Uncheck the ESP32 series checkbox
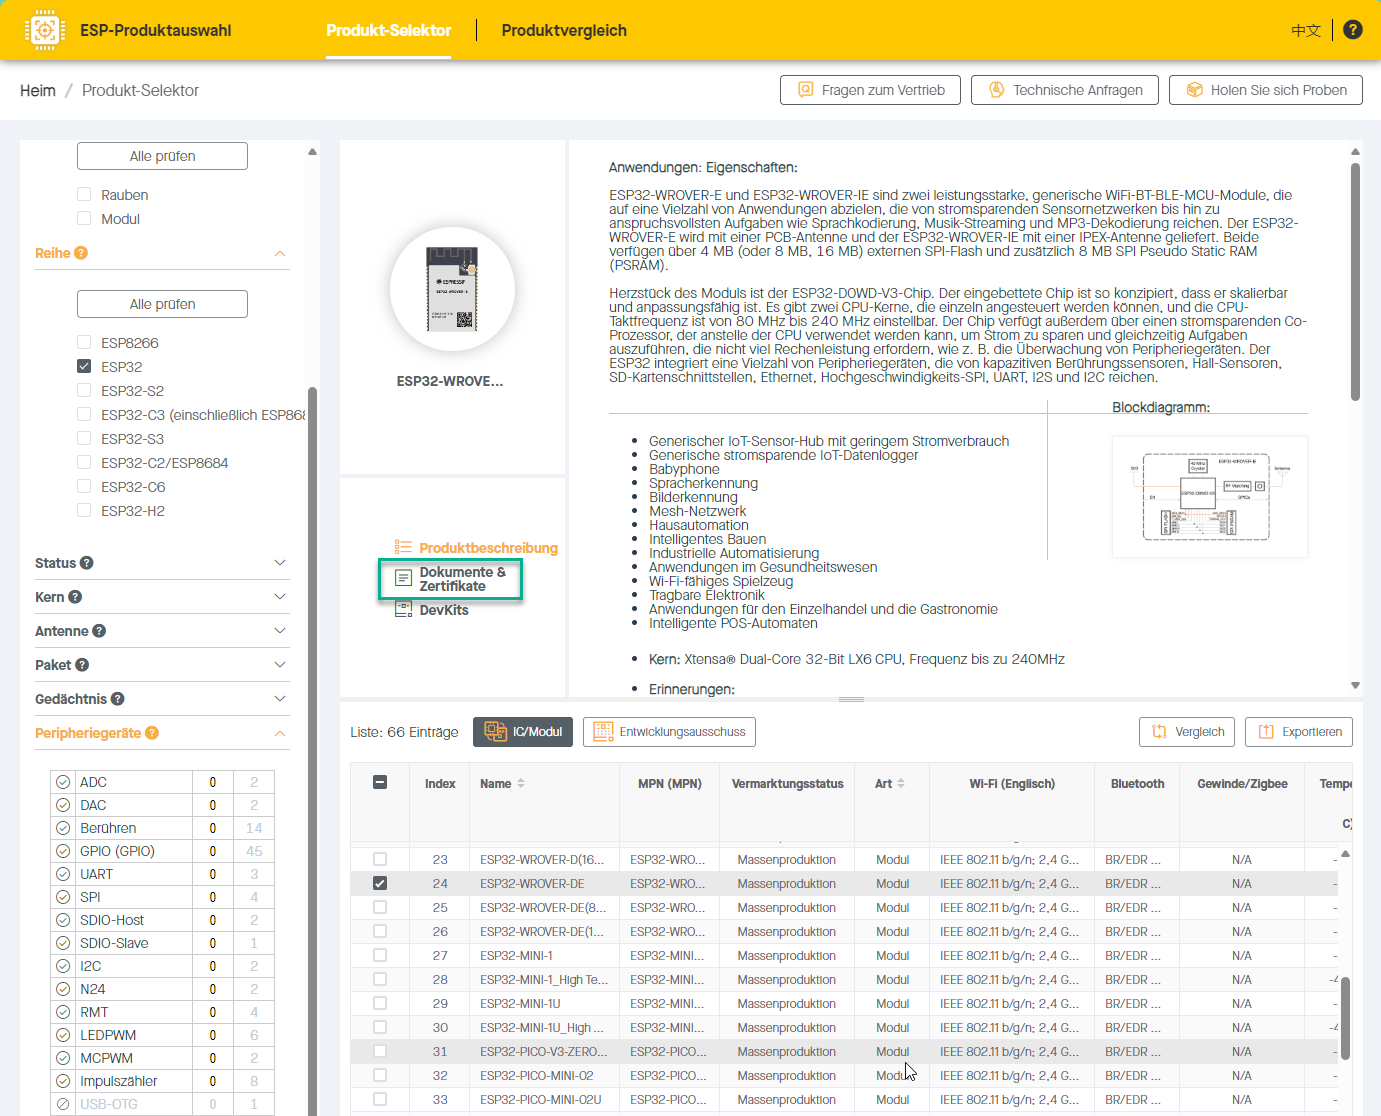The image size is (1381, 1116). (84, 367)
